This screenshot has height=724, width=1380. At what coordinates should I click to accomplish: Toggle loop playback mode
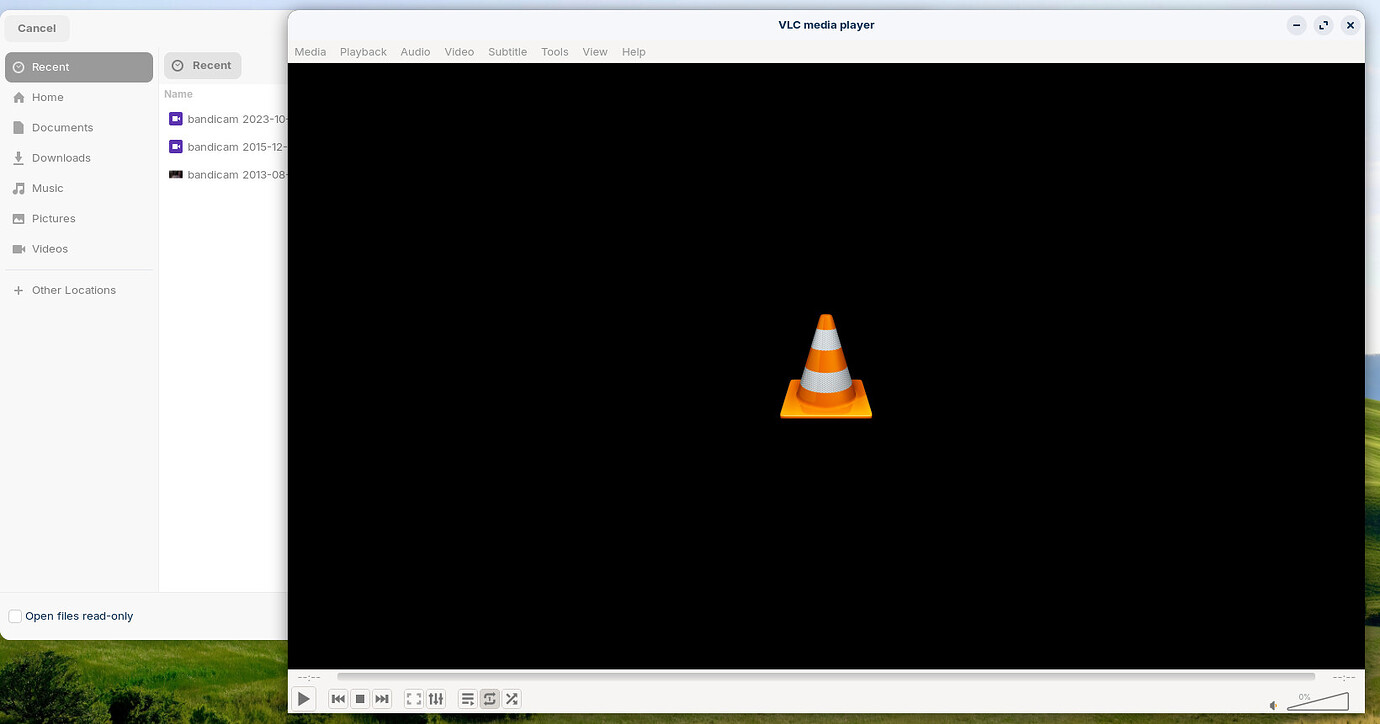point(489,698)
